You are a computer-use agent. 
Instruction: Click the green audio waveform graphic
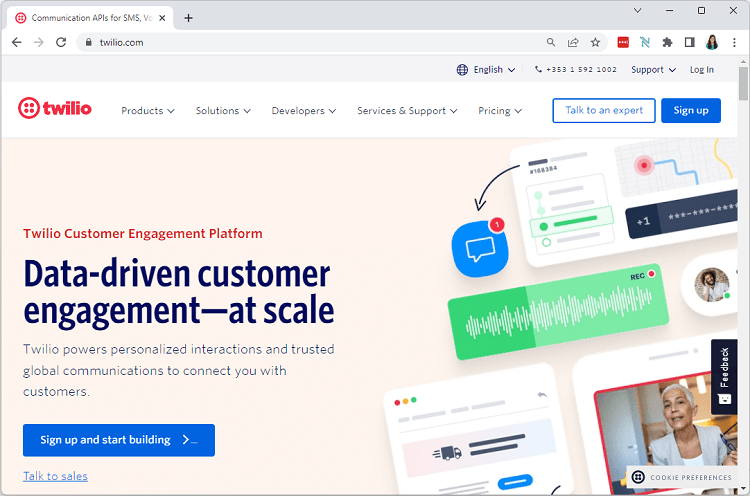[x=558, y=311]
